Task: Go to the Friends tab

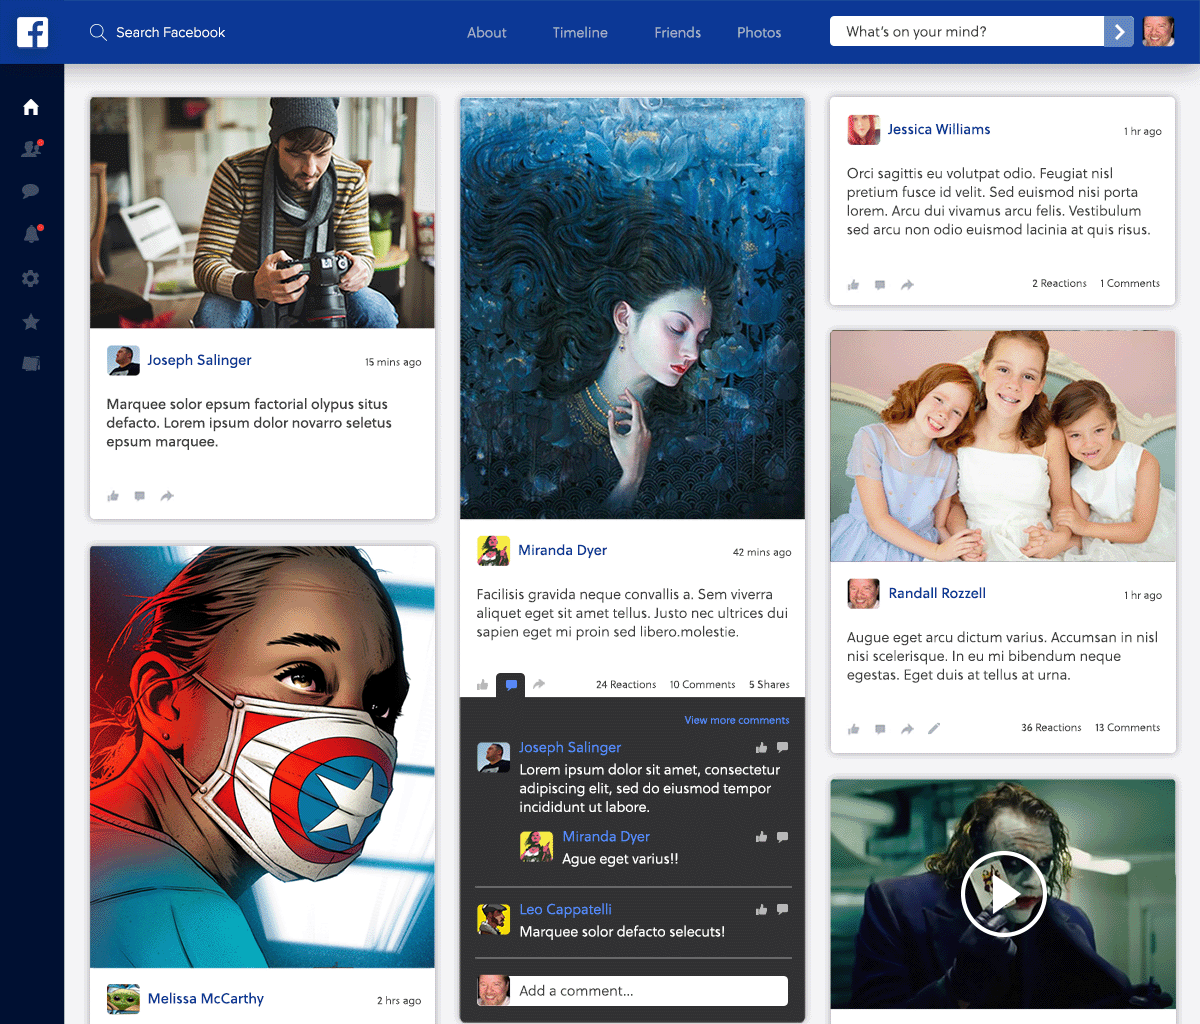Action: point(678,32)
